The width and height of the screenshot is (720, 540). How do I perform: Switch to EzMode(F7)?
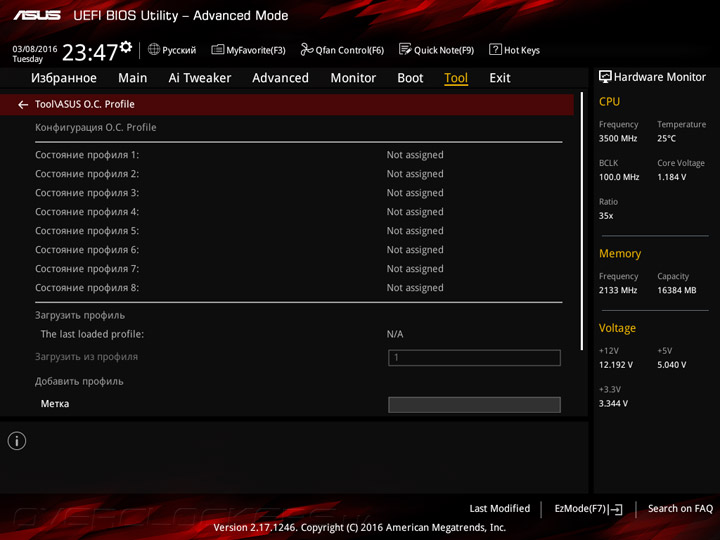coord(580,509)
